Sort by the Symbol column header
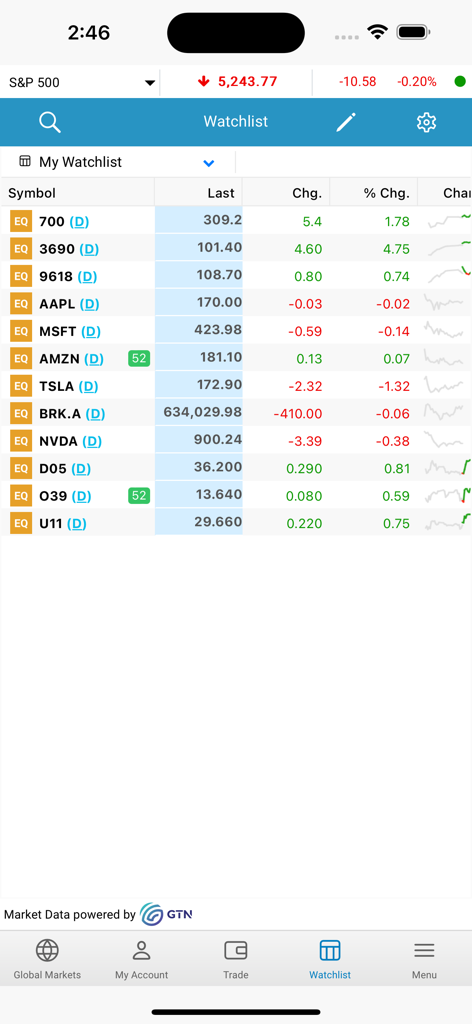Screen dimensions: 472x1024 click(x=31, y=193)
